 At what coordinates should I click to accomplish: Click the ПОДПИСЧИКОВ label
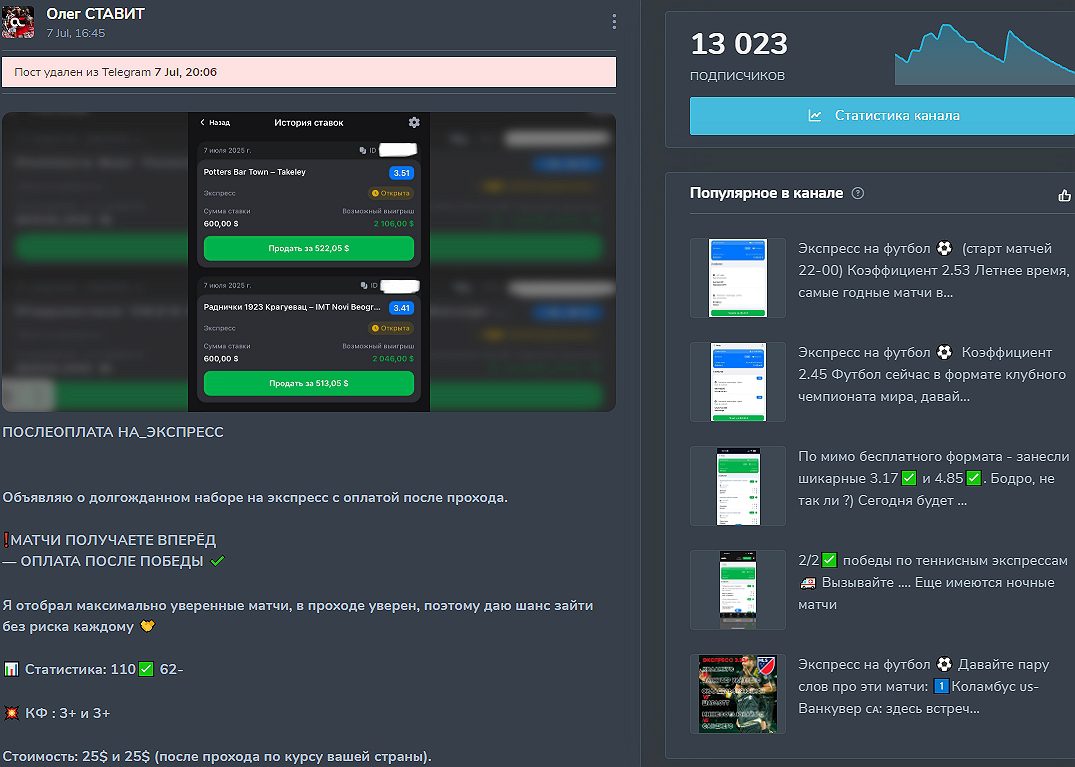[738, 75]
